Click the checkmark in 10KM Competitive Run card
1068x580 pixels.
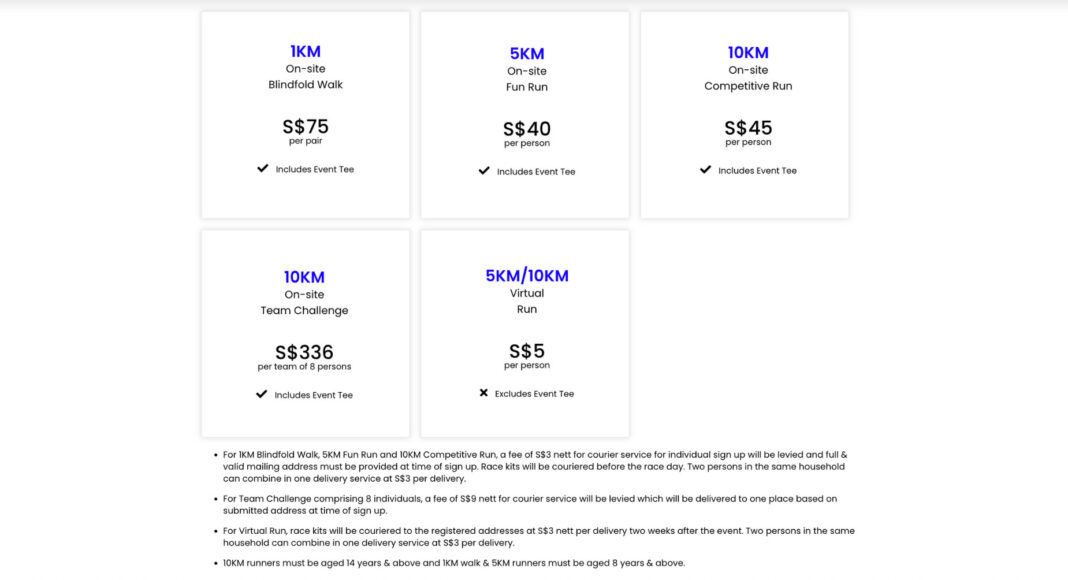click(706, 170)
